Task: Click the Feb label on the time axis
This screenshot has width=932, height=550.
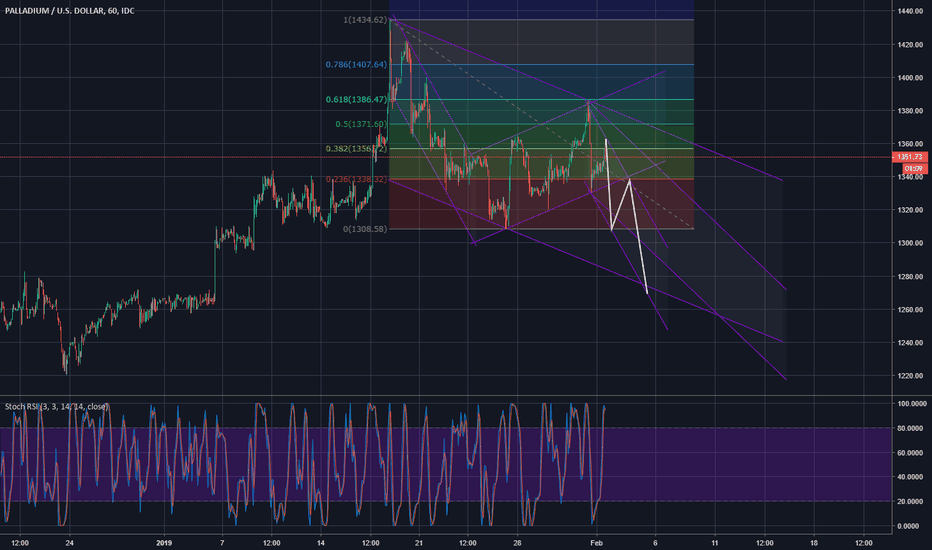Action: tap(596, 543)
